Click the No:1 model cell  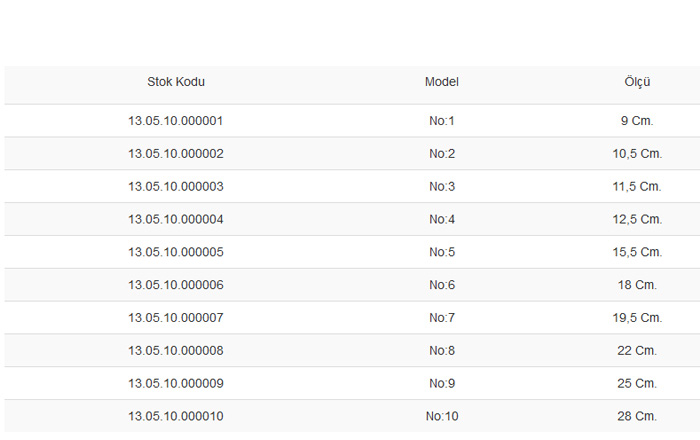coord(442,121)
